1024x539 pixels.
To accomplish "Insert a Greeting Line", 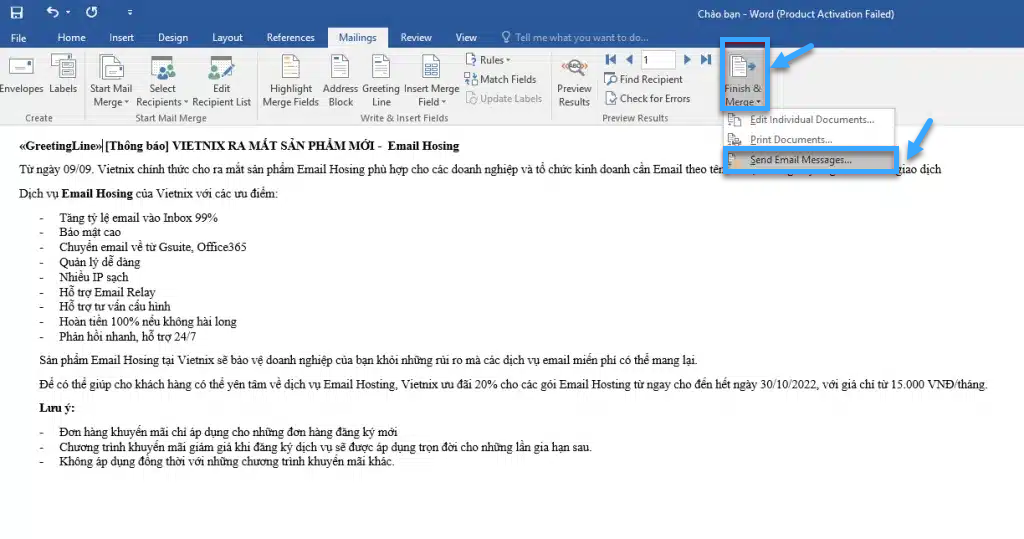I will point(381,82).
